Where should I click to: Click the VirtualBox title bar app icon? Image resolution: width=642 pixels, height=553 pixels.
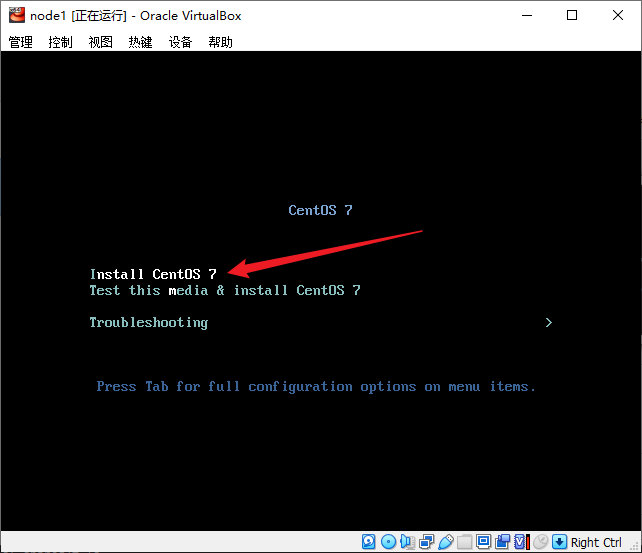click(17, 15)
